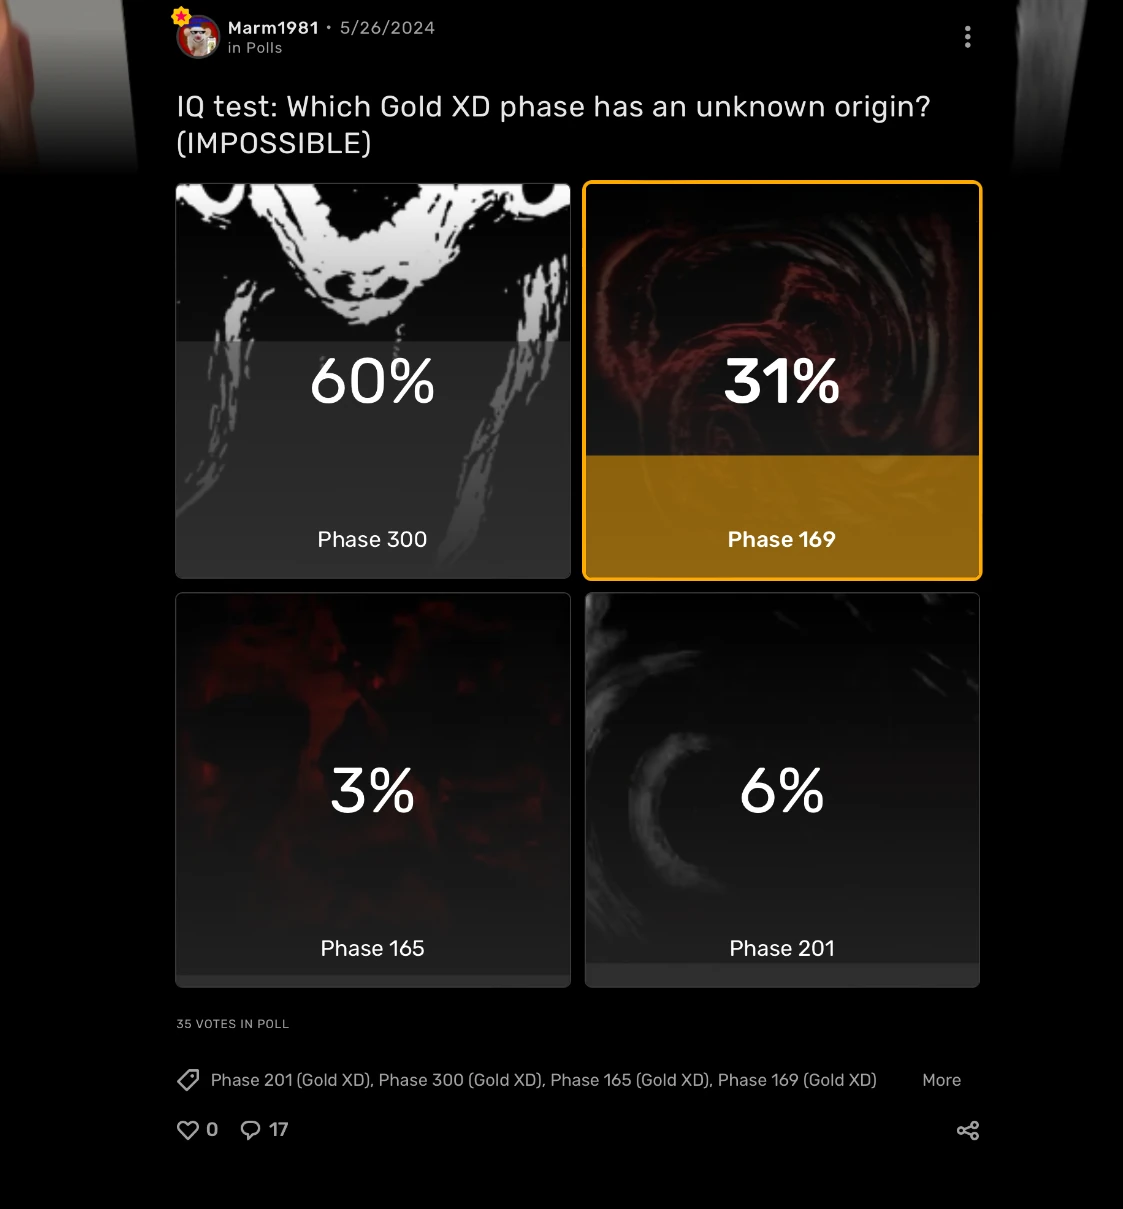This screenshot has width=1123, height=1209.
Task: Open the Phase 201 (Gold XD) tag
Action: coord(290,1080)
